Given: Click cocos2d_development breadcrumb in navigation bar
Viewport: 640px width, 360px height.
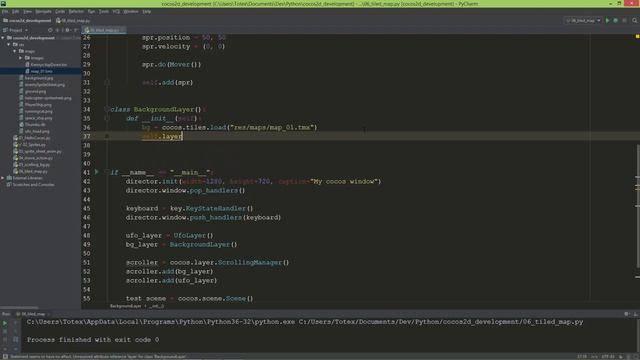Looking at the screenshot, I should 27,20.
